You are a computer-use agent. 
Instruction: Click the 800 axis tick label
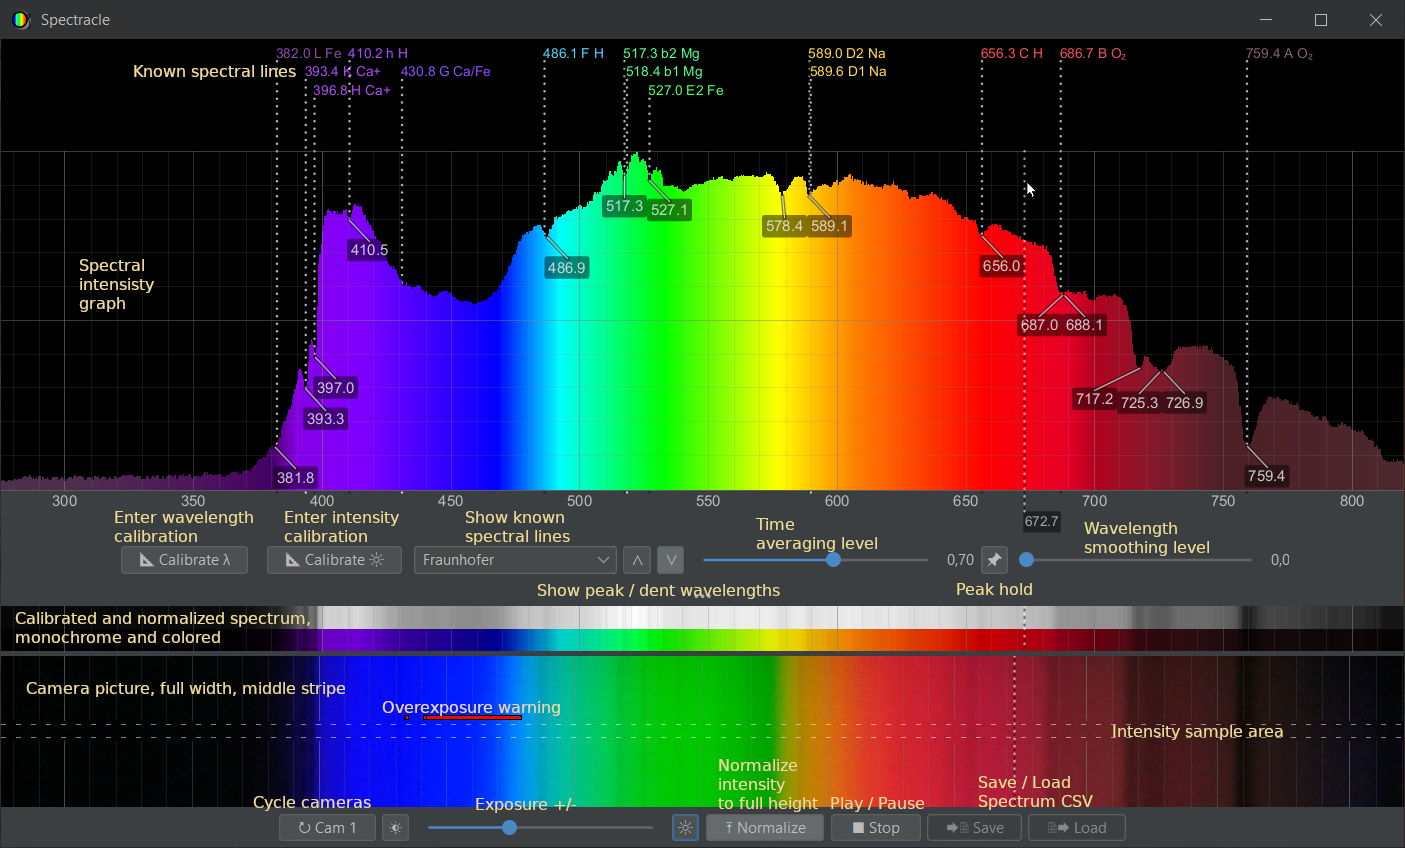click(1352, 501)
